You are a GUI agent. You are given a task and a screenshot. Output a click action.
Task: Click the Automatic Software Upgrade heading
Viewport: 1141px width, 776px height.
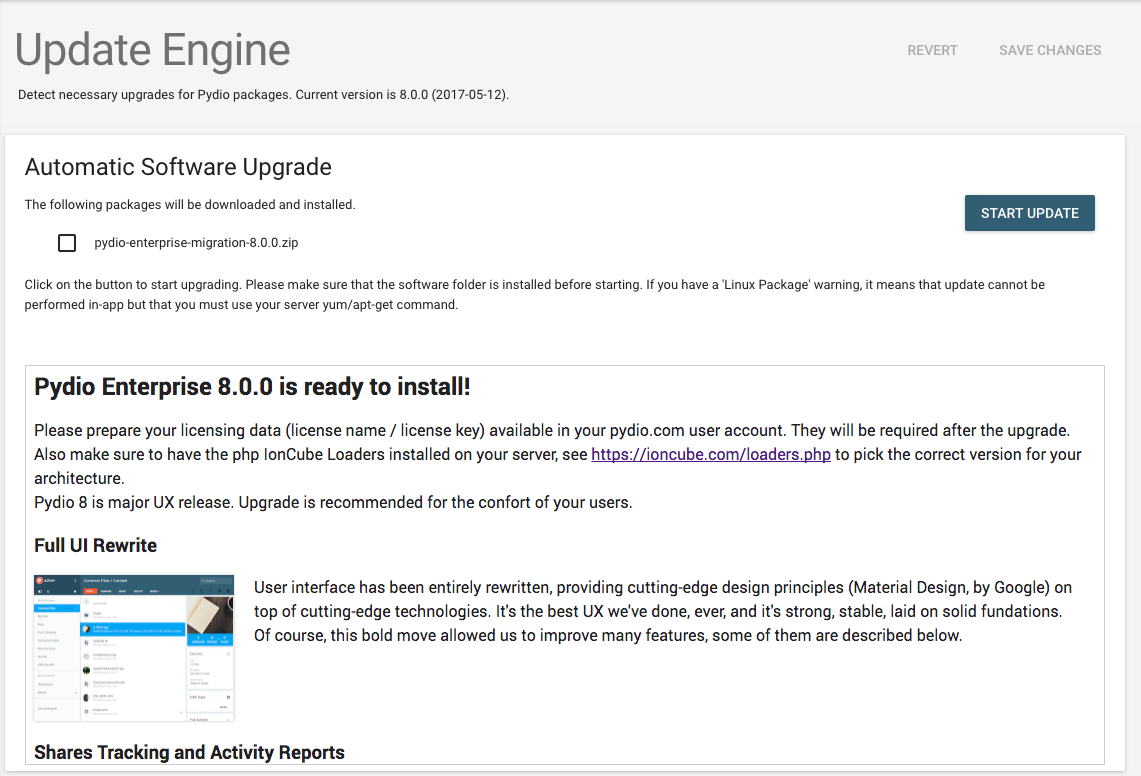pyautogui.click(x=178, y=167)
